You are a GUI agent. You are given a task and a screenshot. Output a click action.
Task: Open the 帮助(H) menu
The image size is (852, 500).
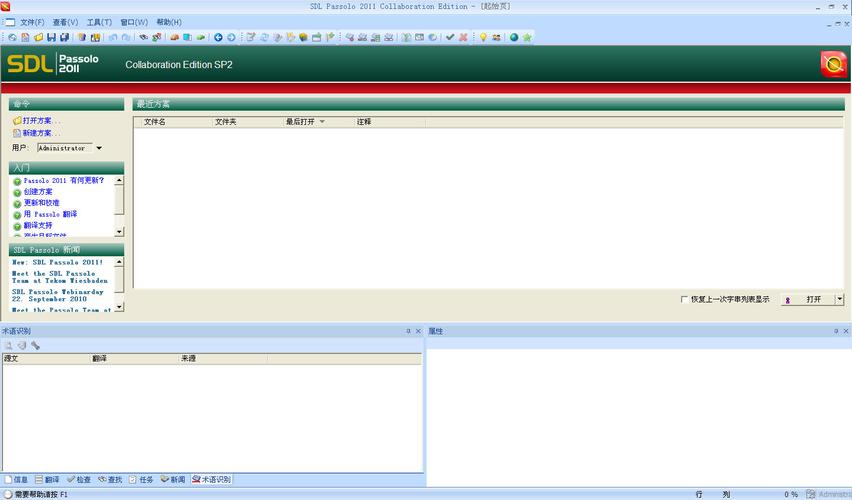pos(169,22)
